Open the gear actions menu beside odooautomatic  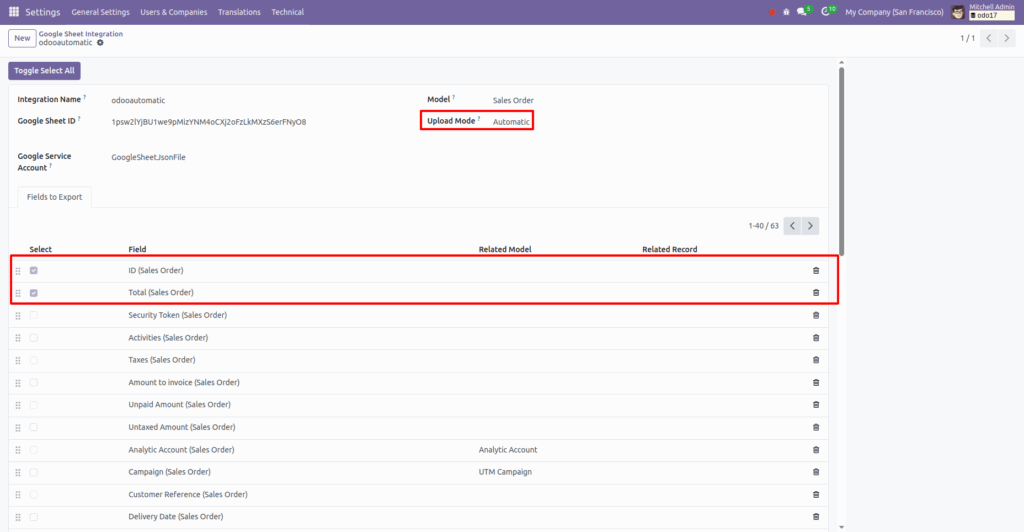pyautogui.click(x=100, y=43)
